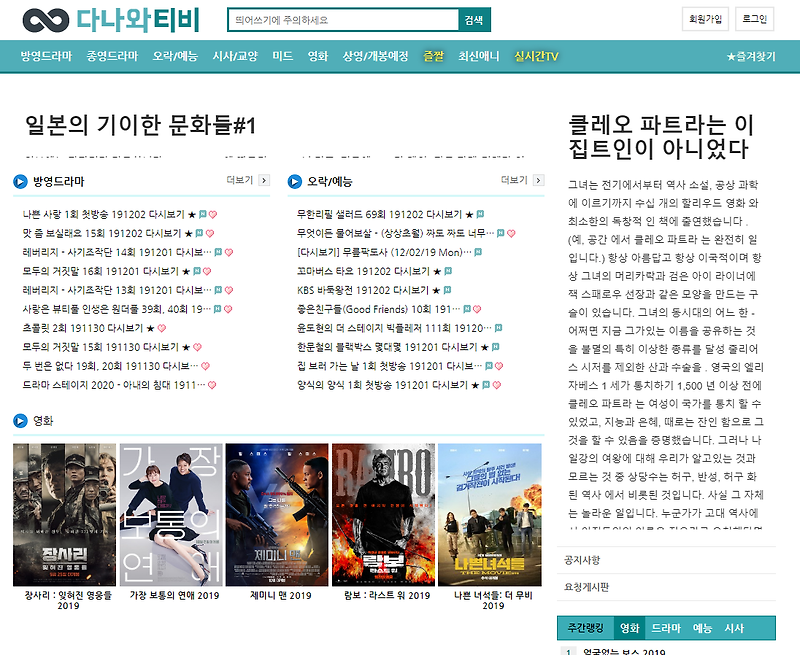Screen dimensions: 800x655
Task: Click heart icon on 좋은친구들 10회 row
Action: [x=477, y=310]
